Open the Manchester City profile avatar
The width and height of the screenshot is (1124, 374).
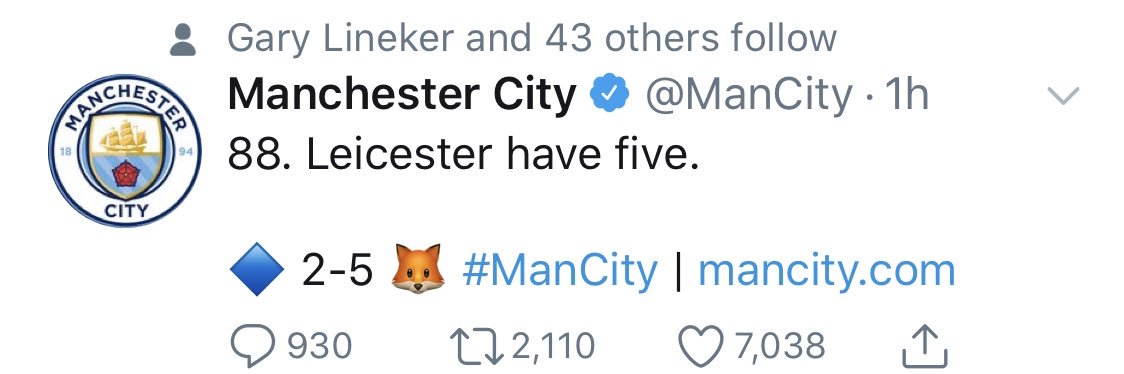click(x=125, y=151)
